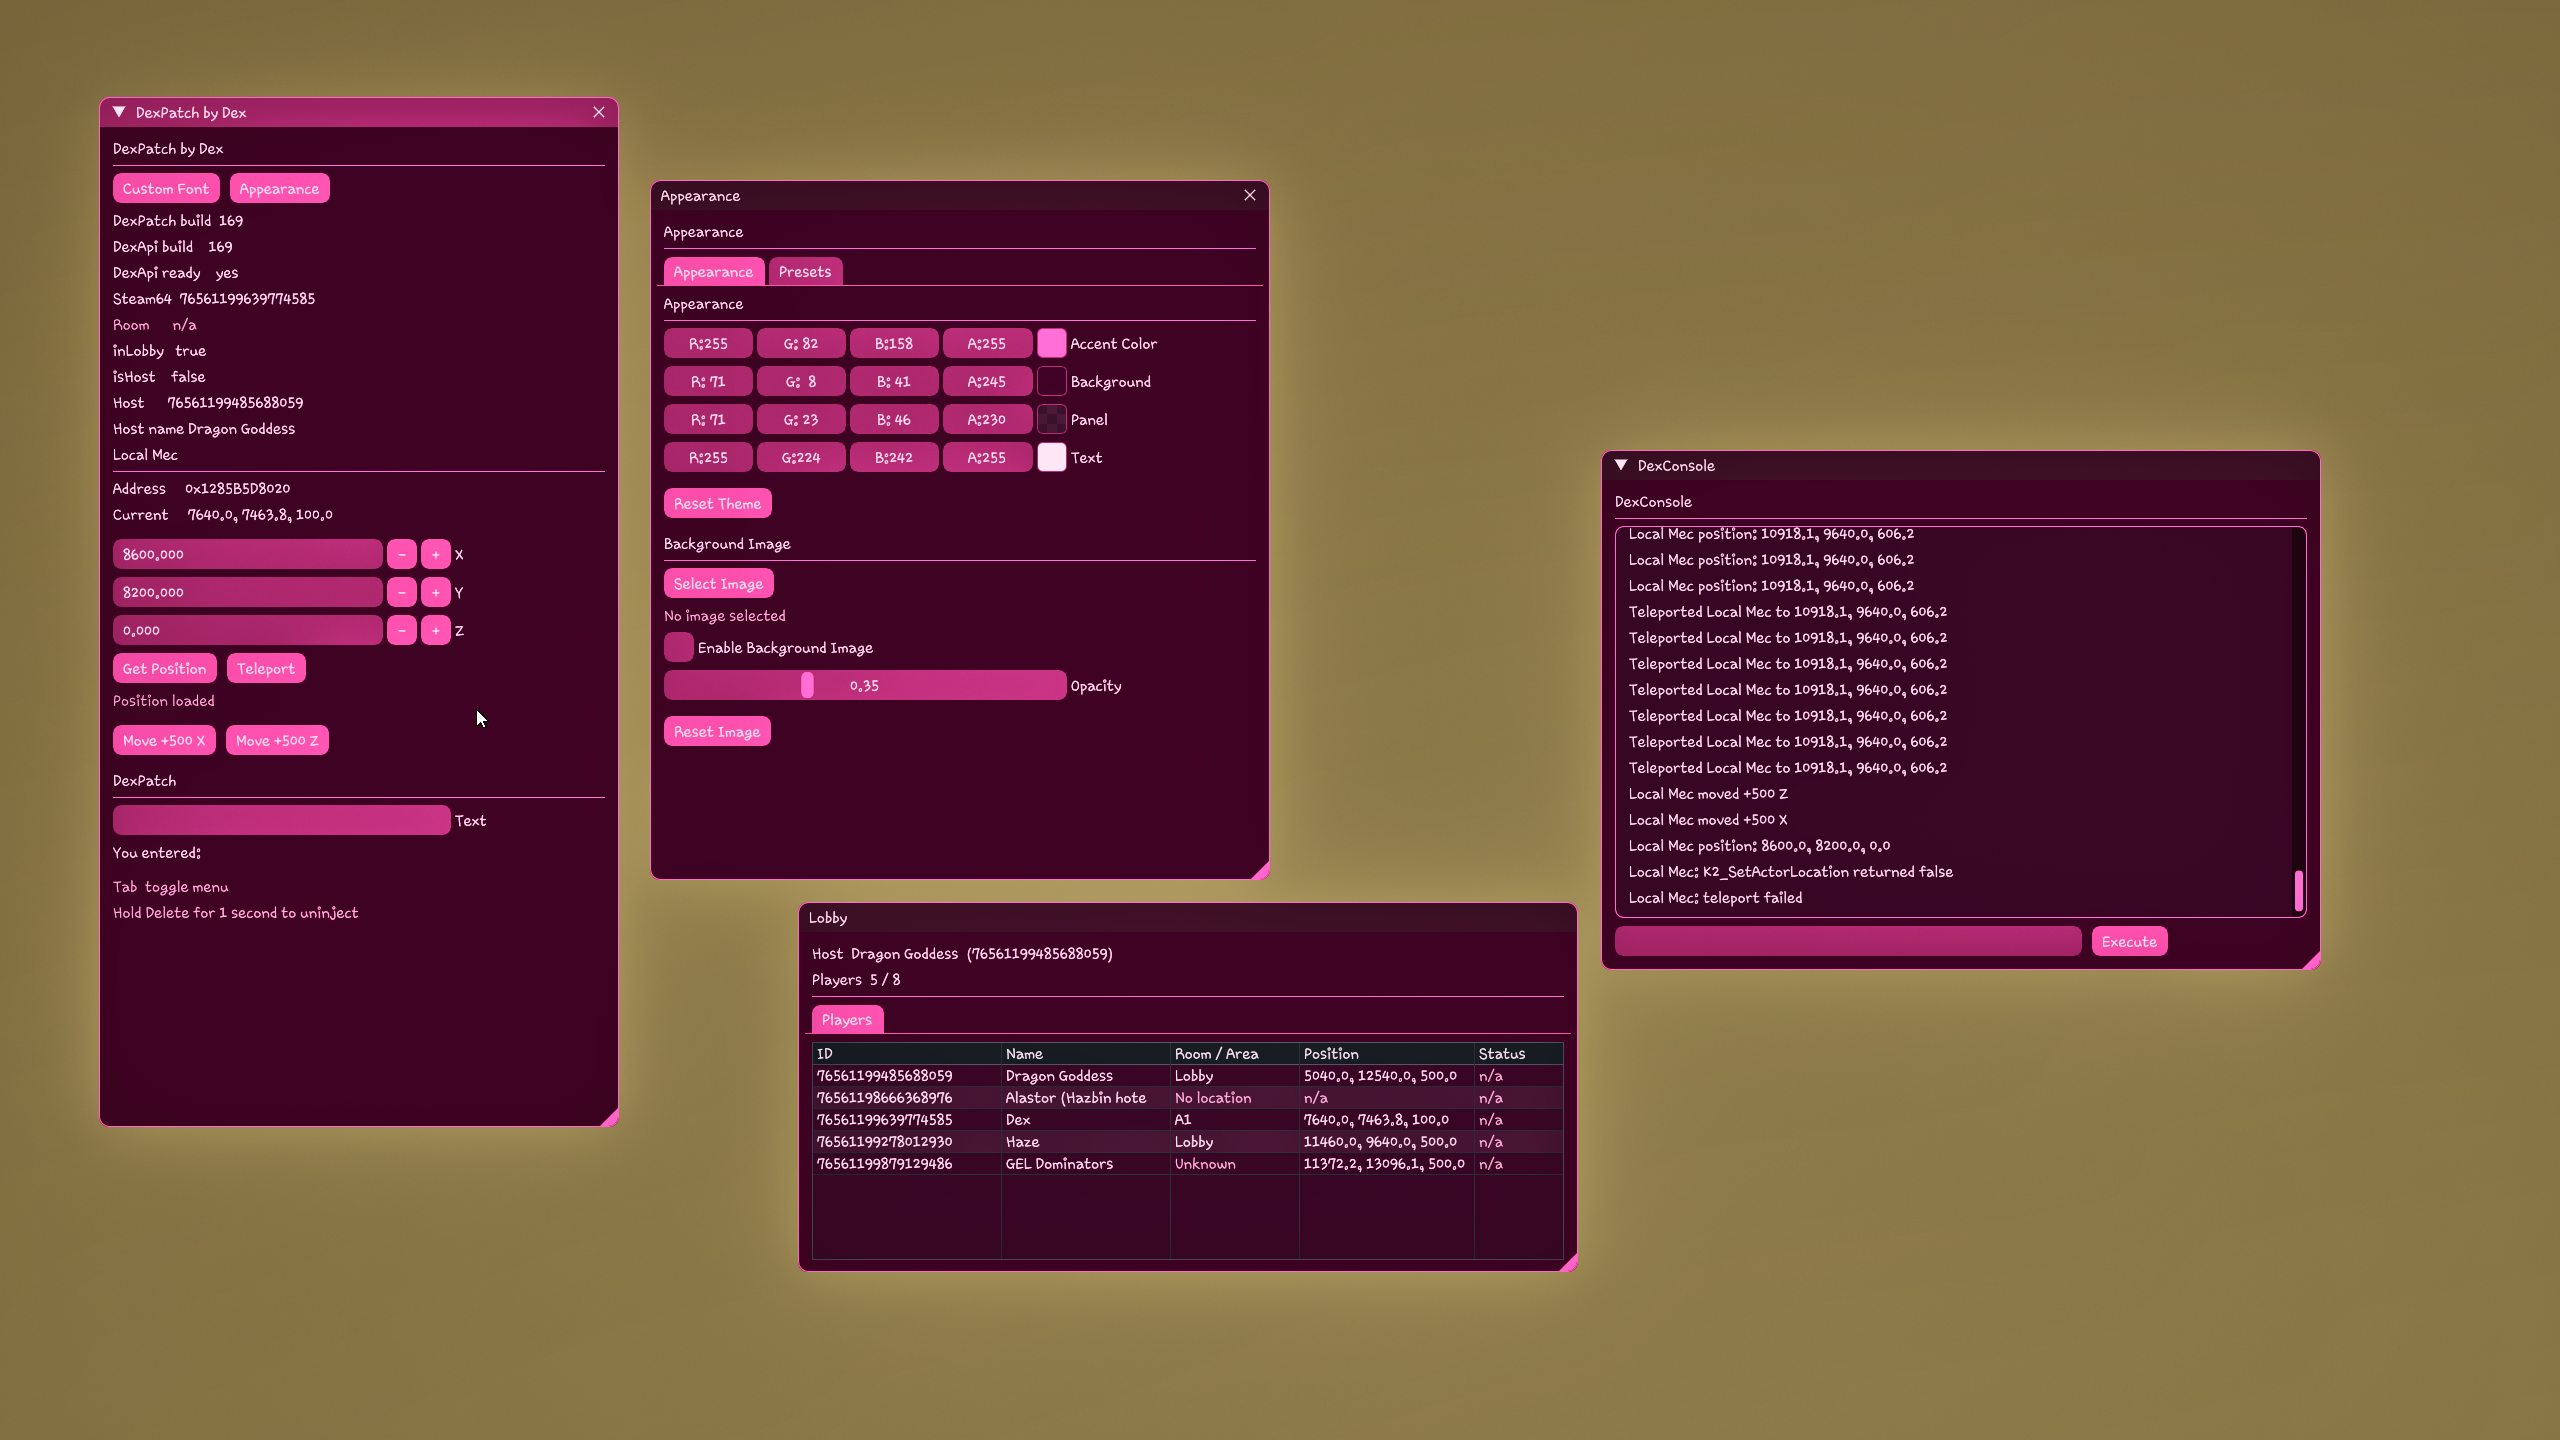Select the Dex player row in Lobby
The width and height of the screenshot is (2560, 1440).
(1188, 1120)
